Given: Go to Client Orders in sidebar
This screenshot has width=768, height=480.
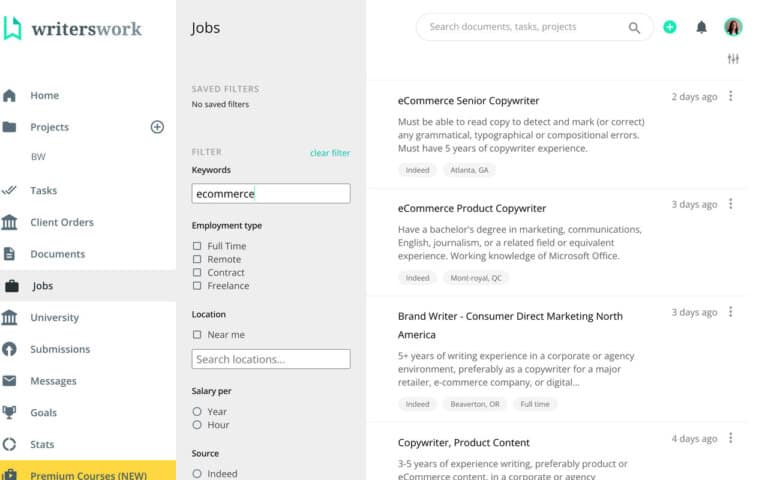Looking at the screenshot, I should coord(61,222).
